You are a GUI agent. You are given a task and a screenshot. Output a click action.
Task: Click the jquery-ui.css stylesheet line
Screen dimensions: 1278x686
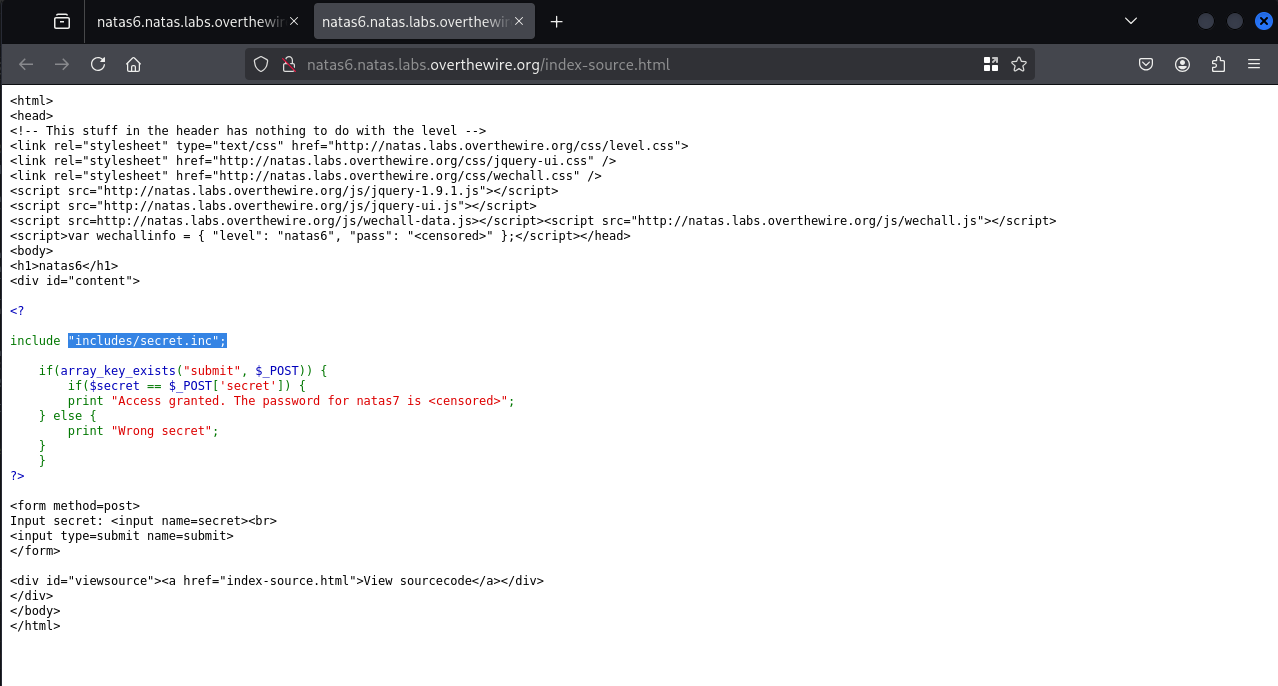click(x=313, y=161)
